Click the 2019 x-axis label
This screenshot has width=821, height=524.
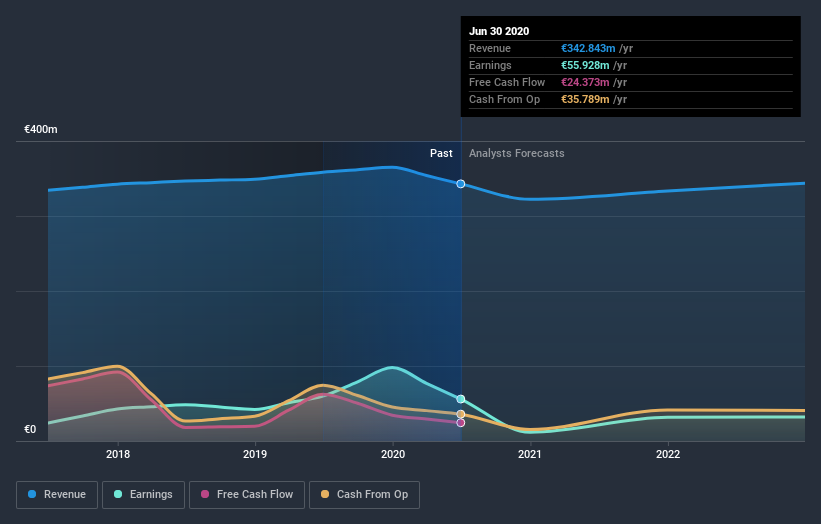tap(255, 454)
